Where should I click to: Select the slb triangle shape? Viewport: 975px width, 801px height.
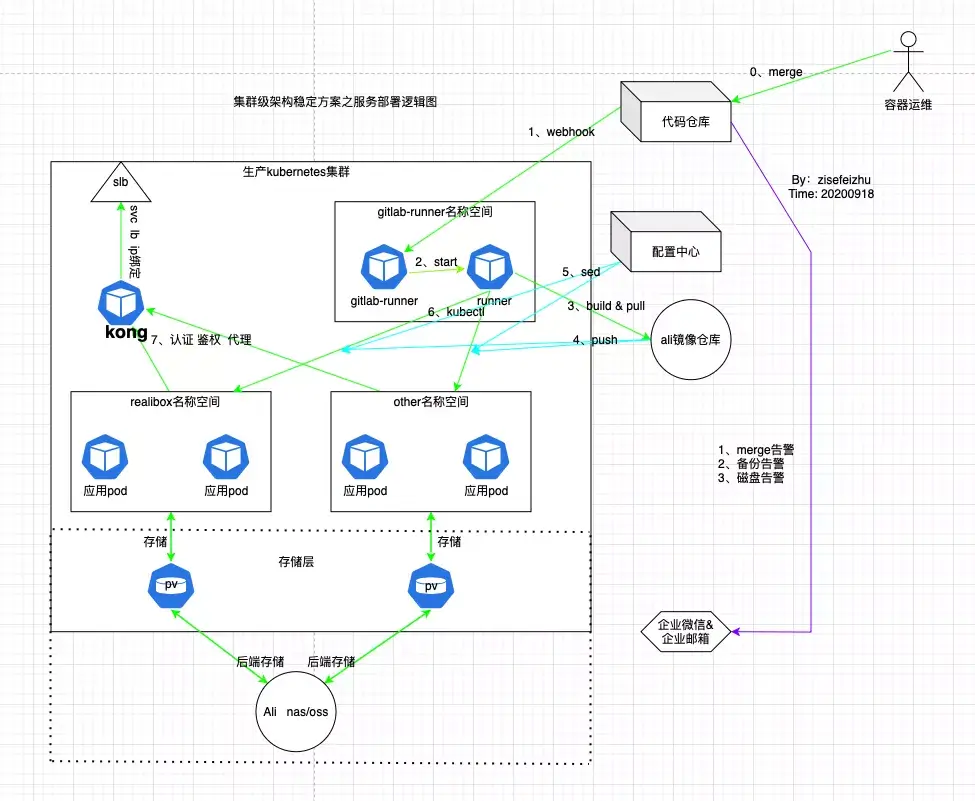120,182
